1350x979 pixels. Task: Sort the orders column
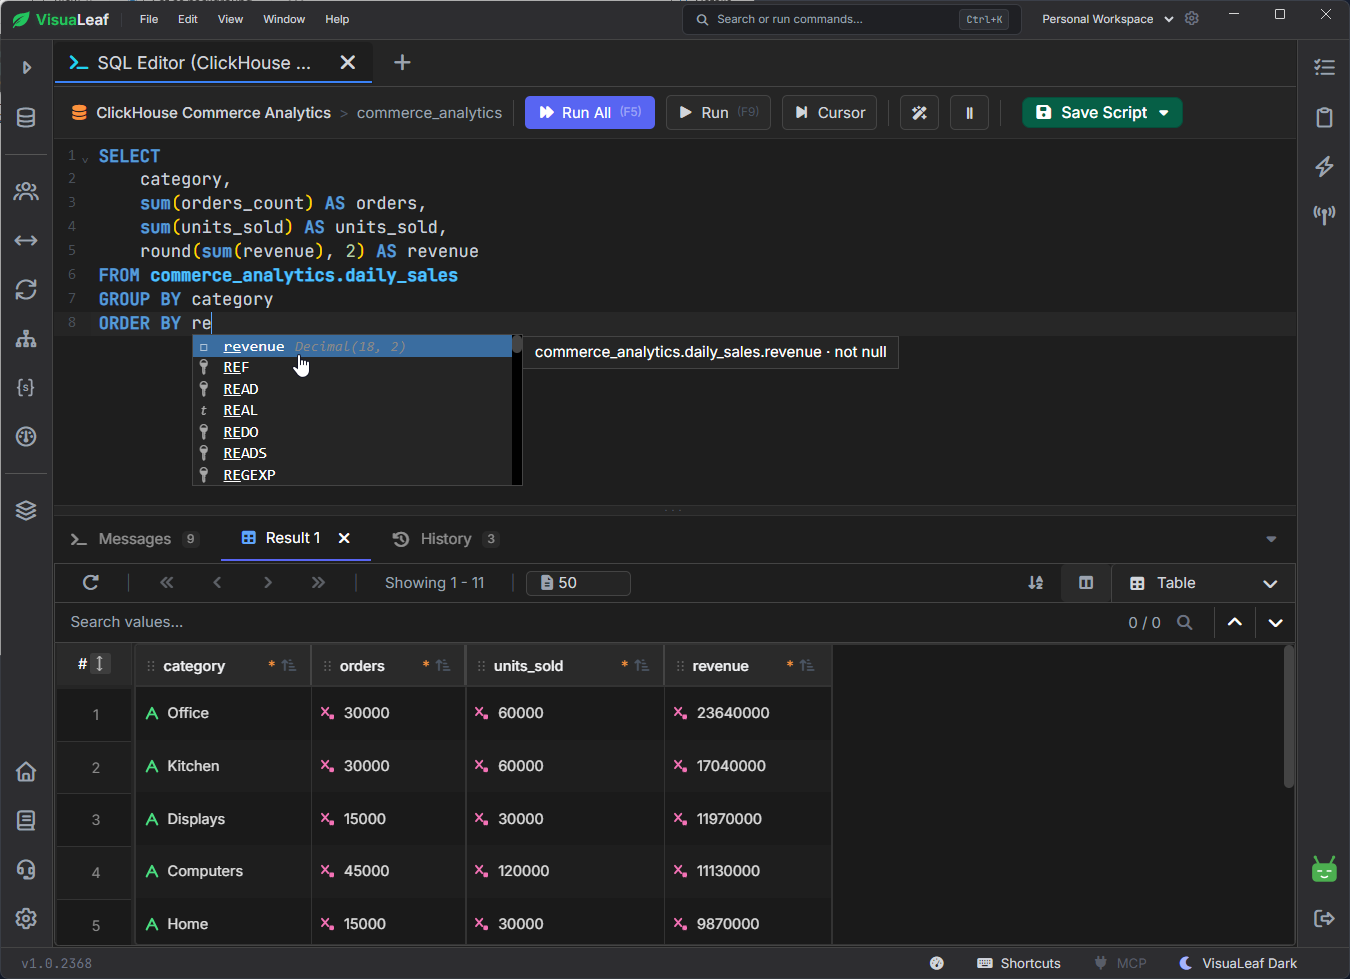[x=443, y=666]
